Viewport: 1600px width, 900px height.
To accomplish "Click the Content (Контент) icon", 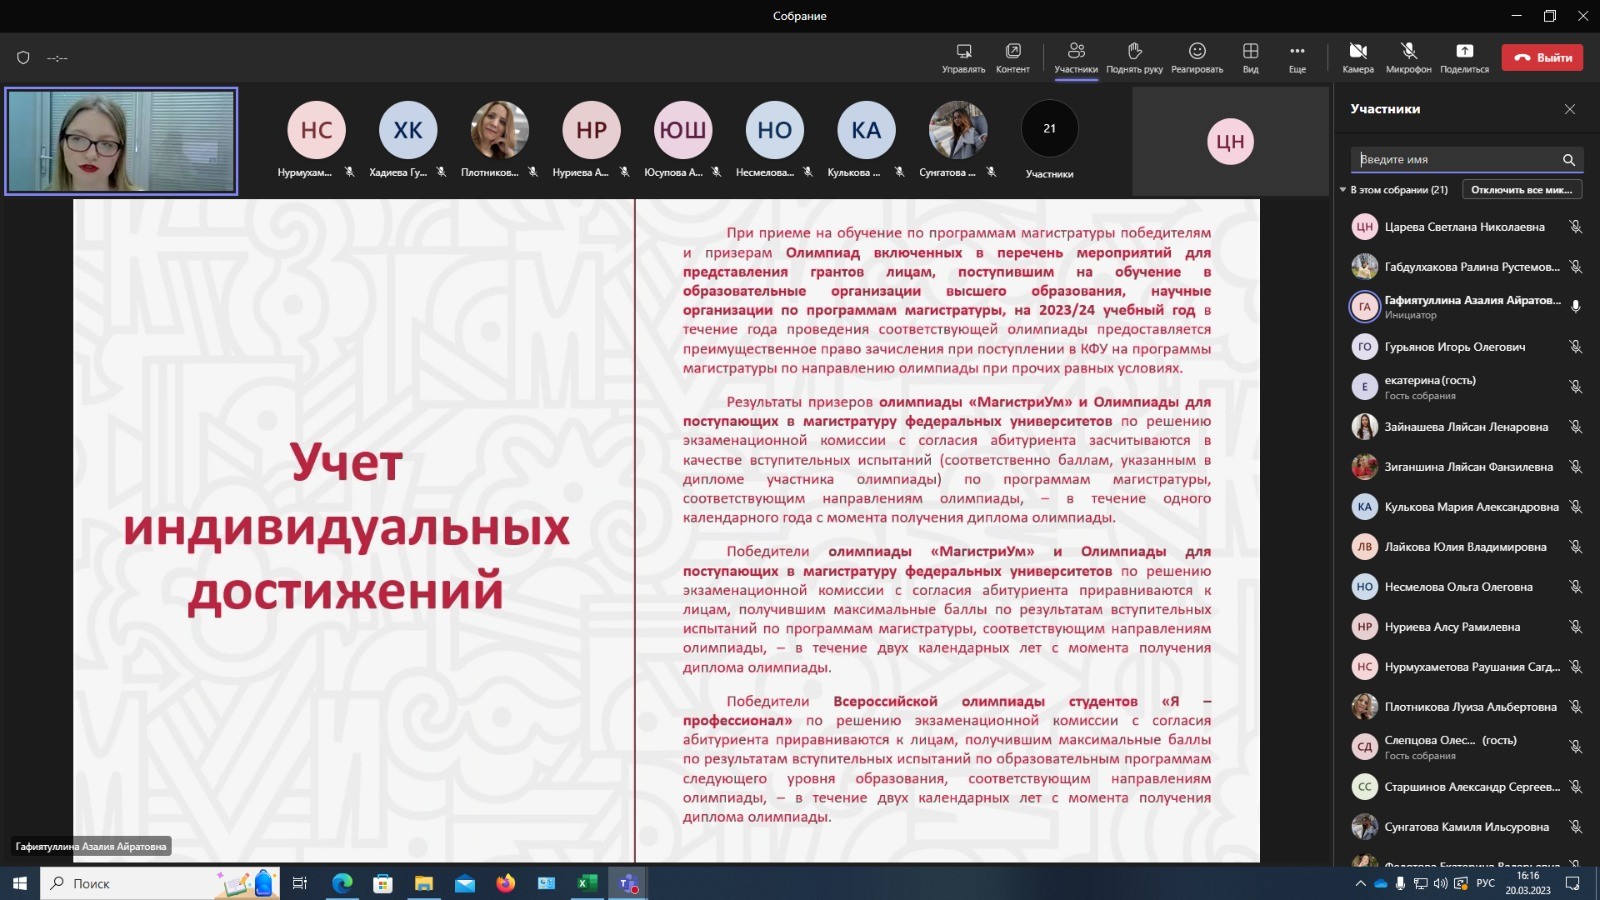I will [1012, 57].
